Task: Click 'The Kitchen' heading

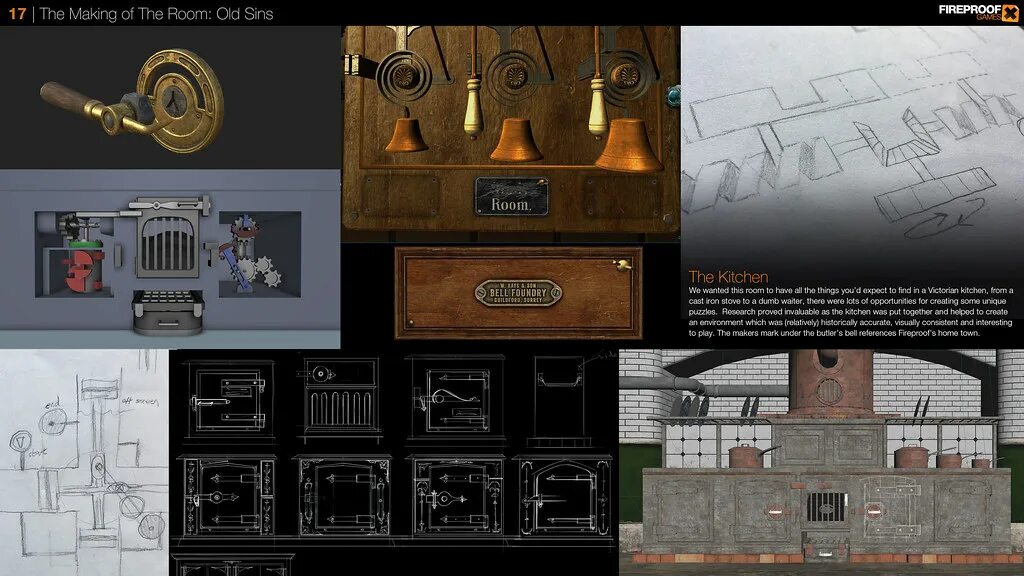Action: [728, 277]
